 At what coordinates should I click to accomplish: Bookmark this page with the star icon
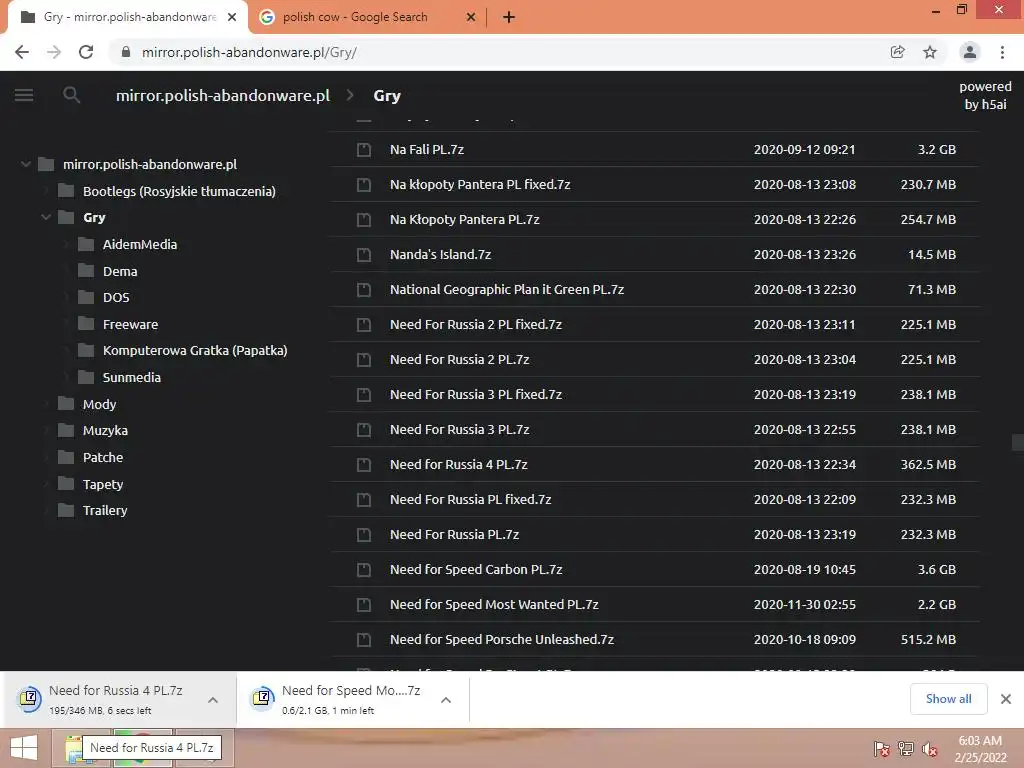(930, 52)
